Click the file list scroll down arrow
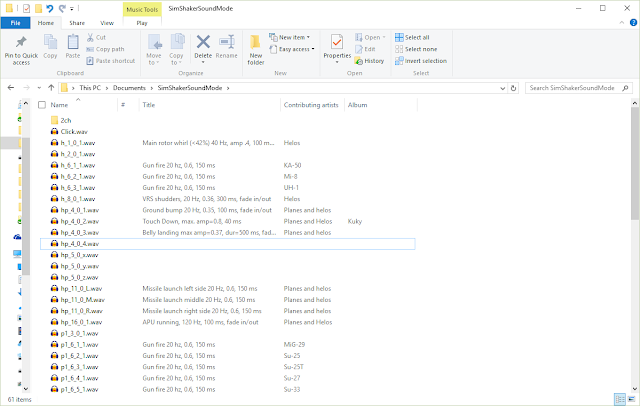The image size is (640, 406). coord(634,389)
